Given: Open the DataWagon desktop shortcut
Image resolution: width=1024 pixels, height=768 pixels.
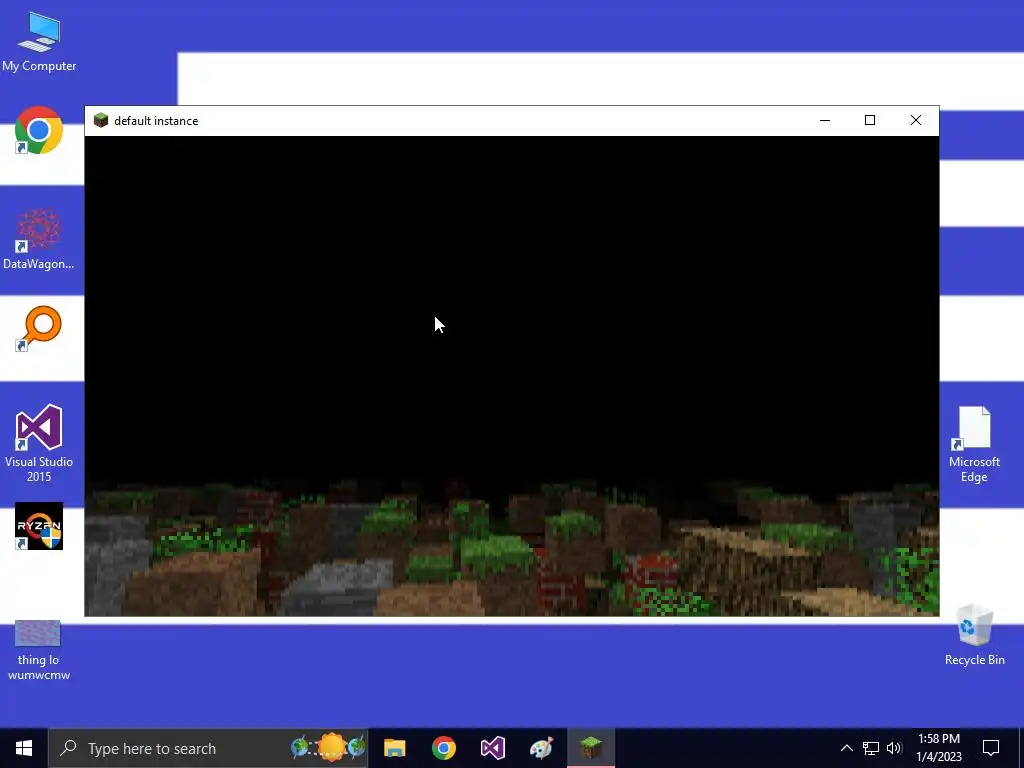Looking at the screenshot, I should [x=39, y=239].
